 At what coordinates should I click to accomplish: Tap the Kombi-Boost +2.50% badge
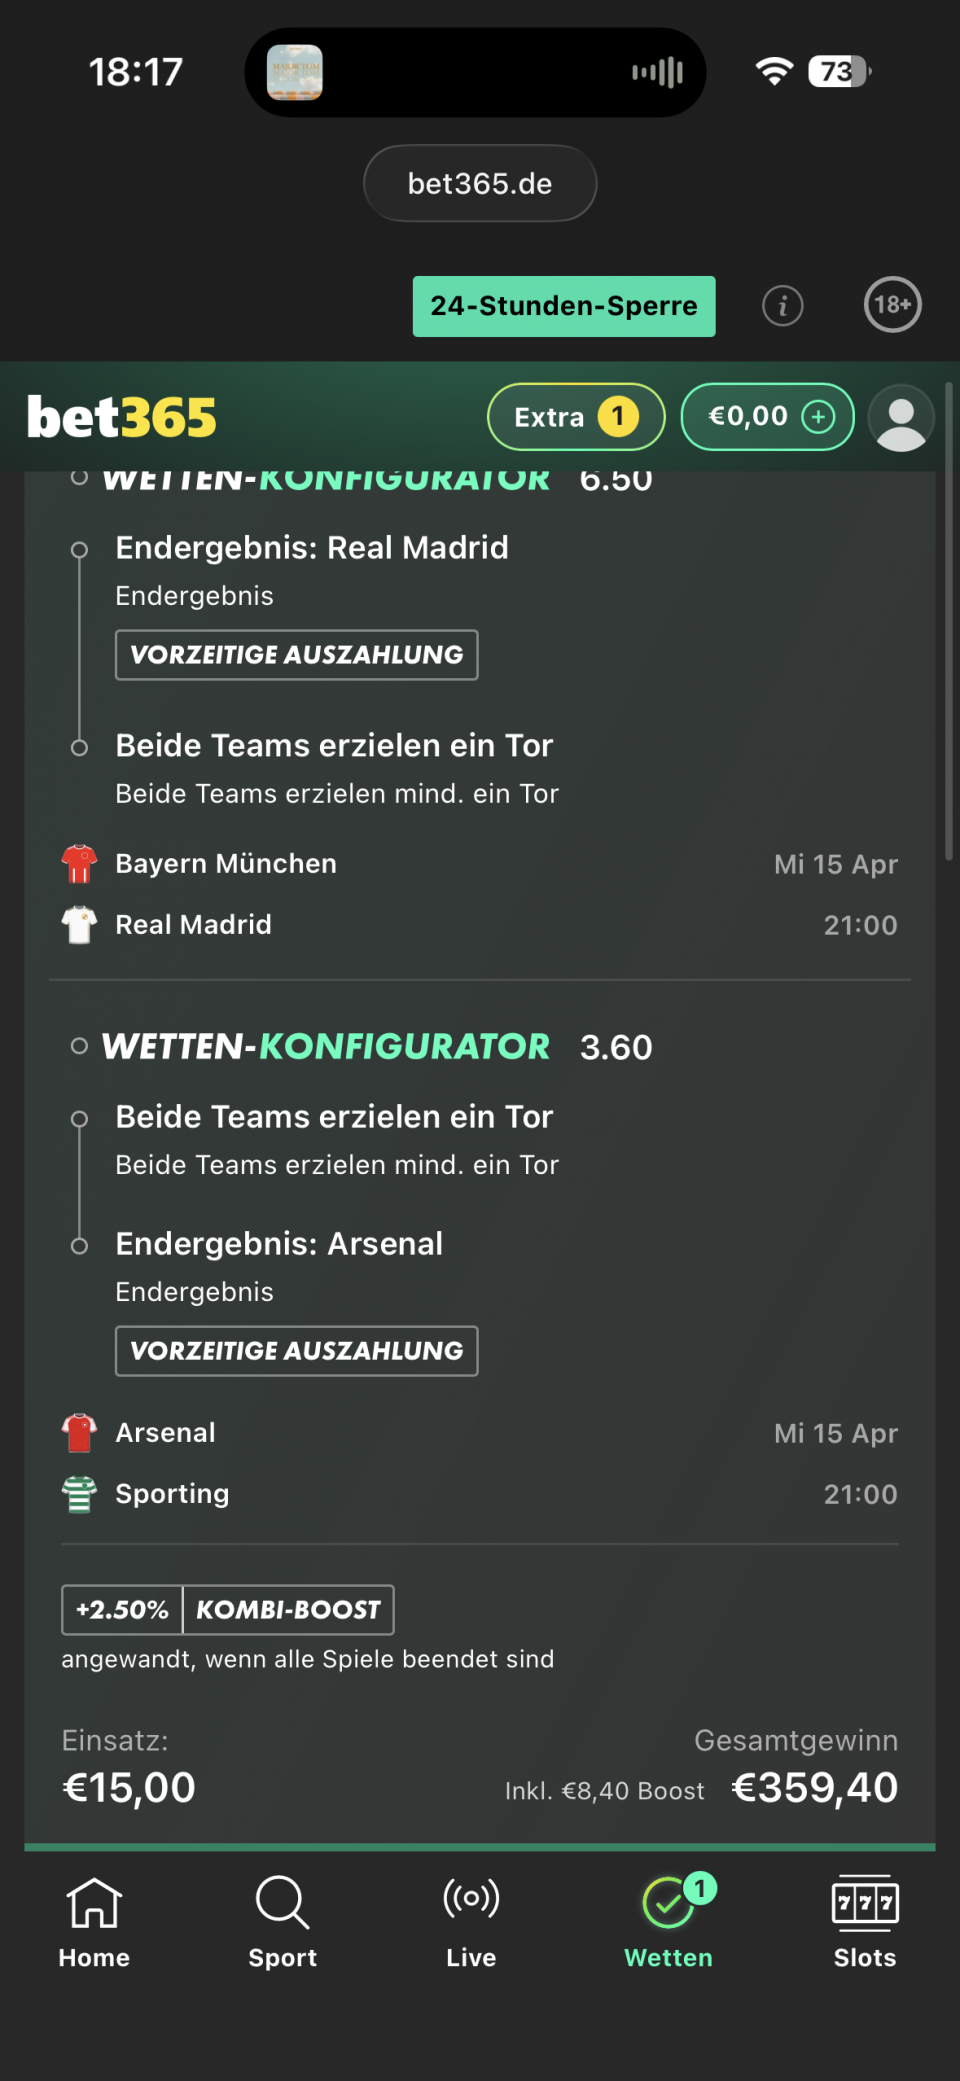(x=228, y=1610)
